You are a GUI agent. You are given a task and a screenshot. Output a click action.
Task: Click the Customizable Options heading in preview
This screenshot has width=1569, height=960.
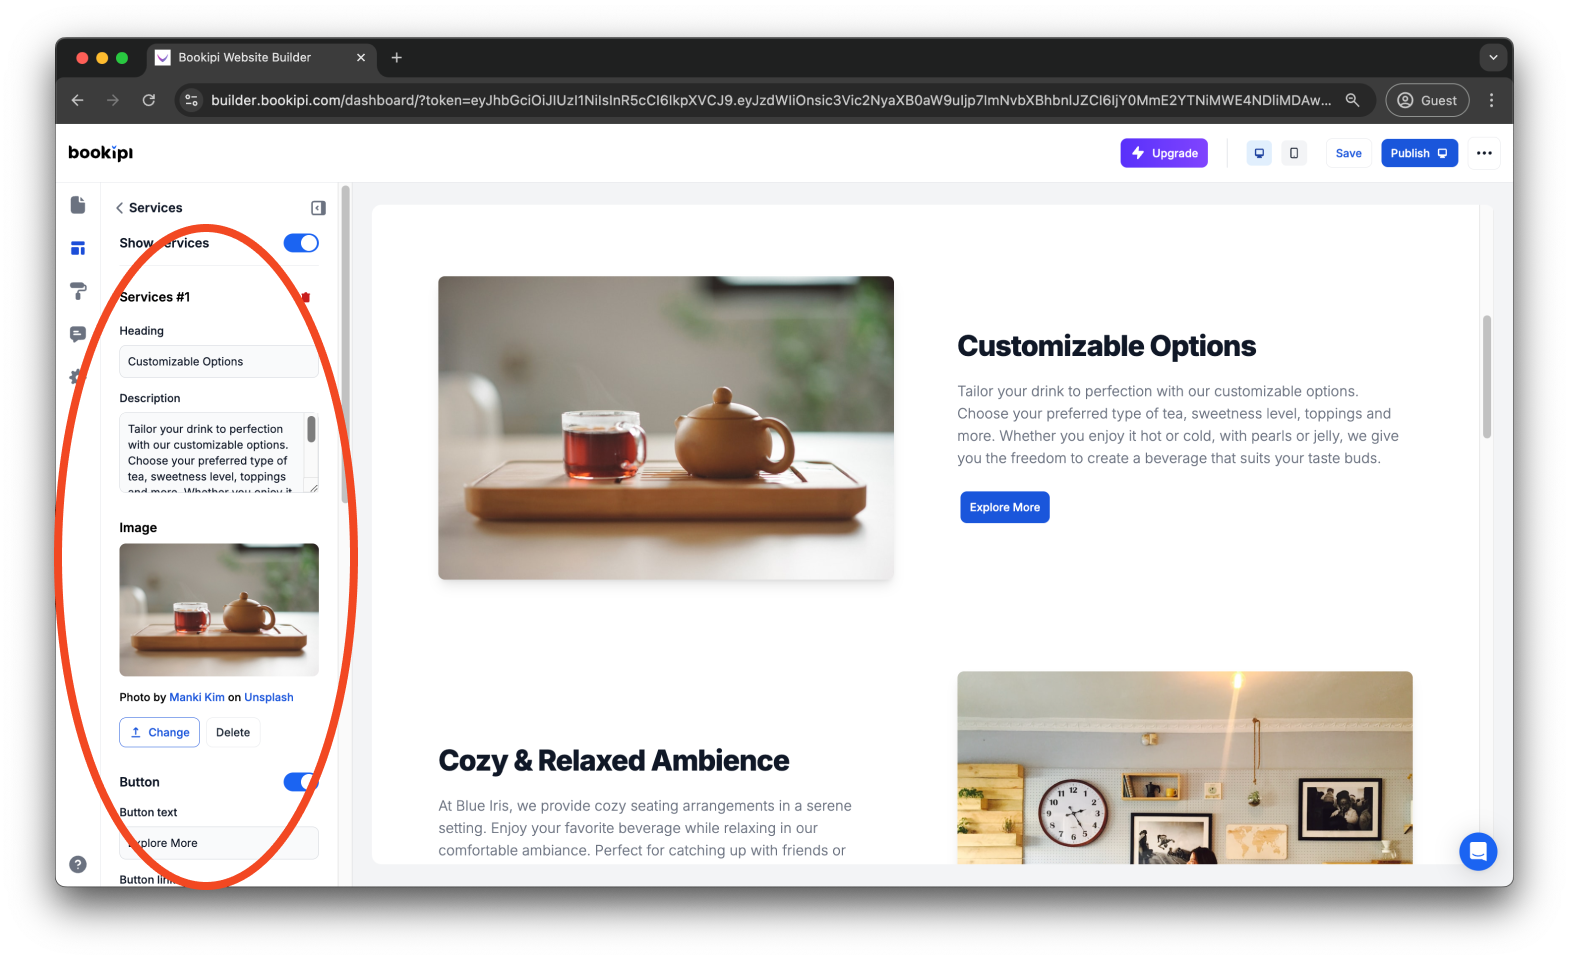coord(1106,346)
